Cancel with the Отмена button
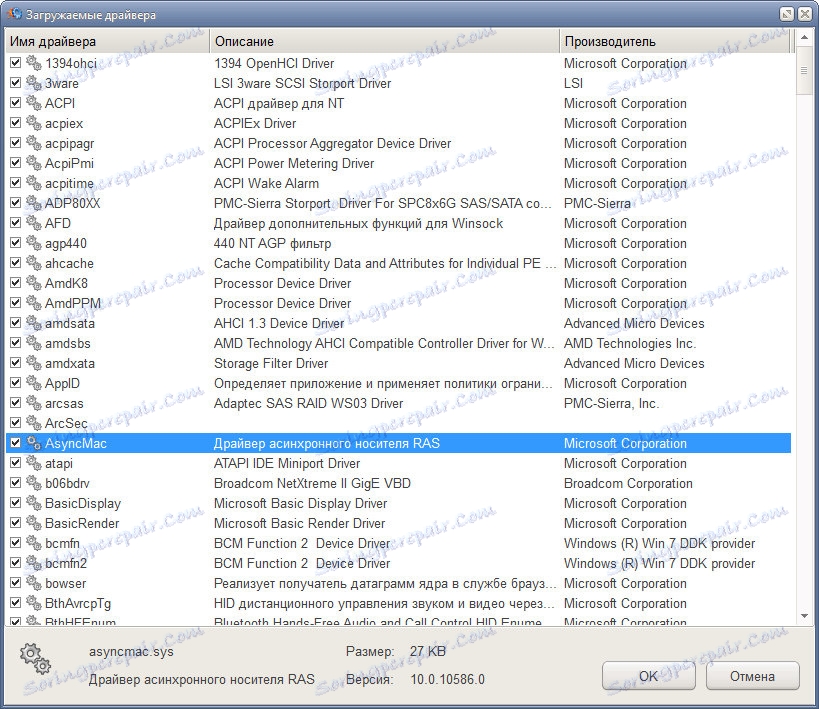819x709 pixels. click(x=753, y=676)
